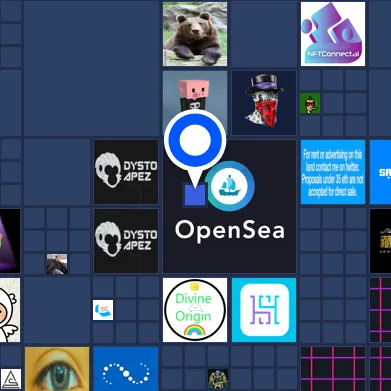This screenshot has height=391, width=391.
Task: Click the brown bear land tile
Action: pos(195,34)
